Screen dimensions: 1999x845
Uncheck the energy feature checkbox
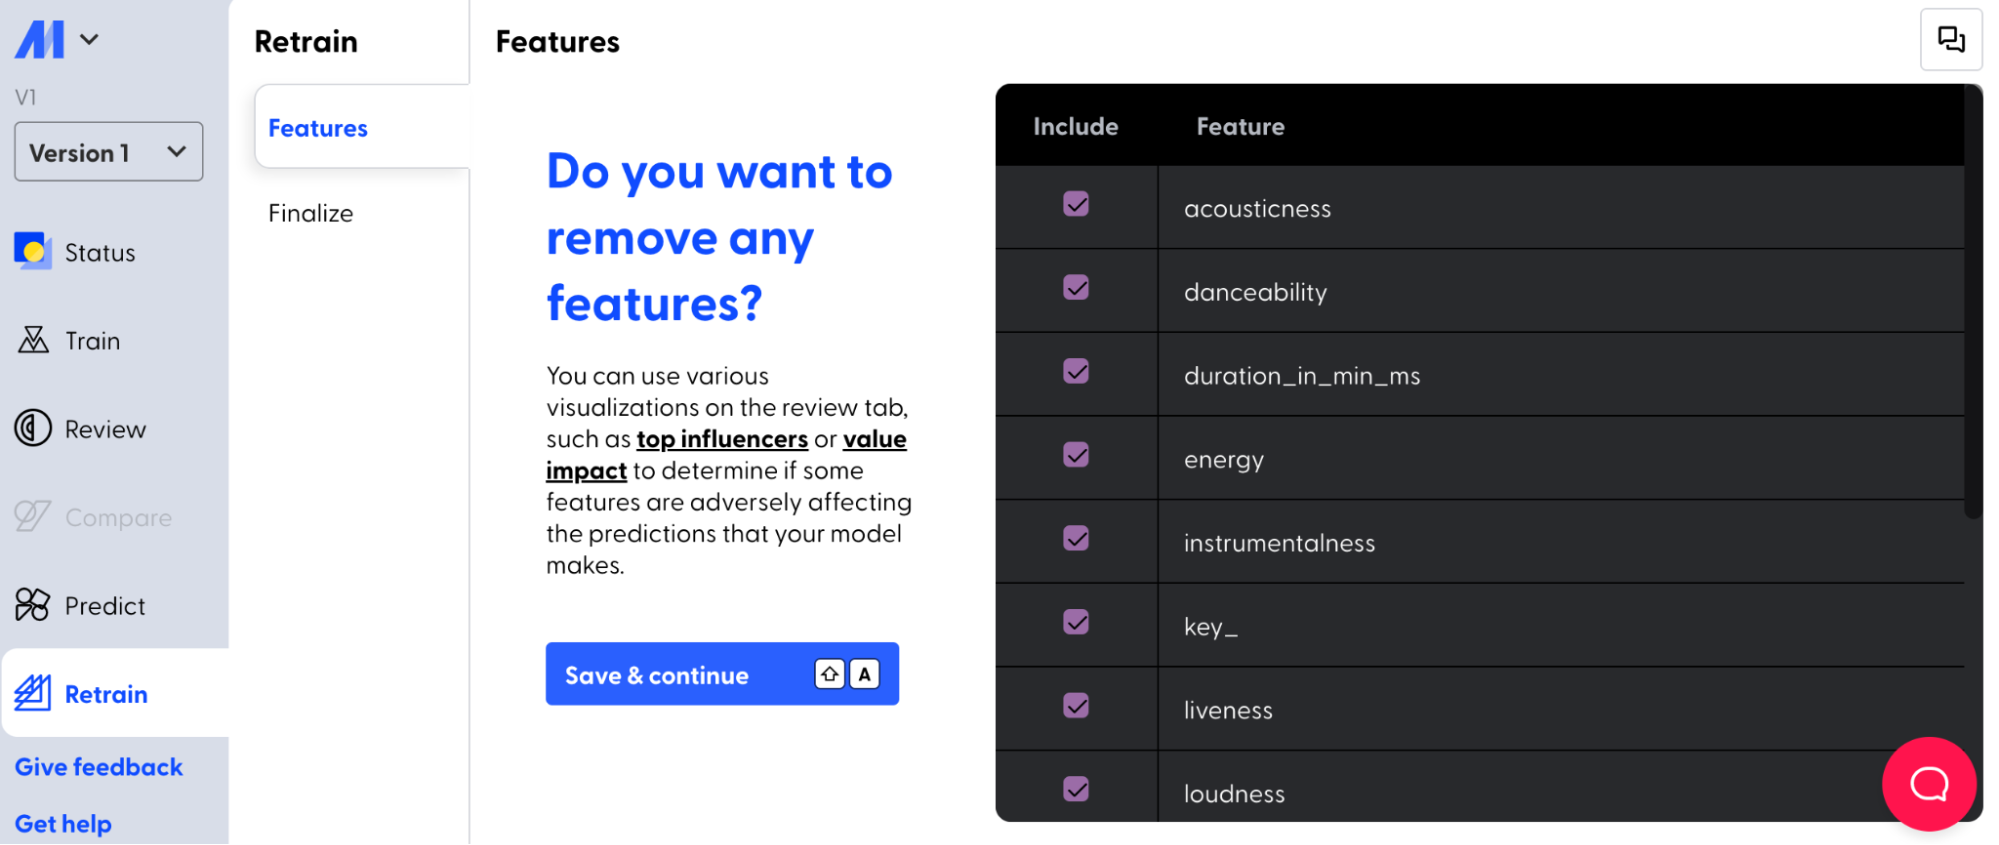(x=1076, y=455)
